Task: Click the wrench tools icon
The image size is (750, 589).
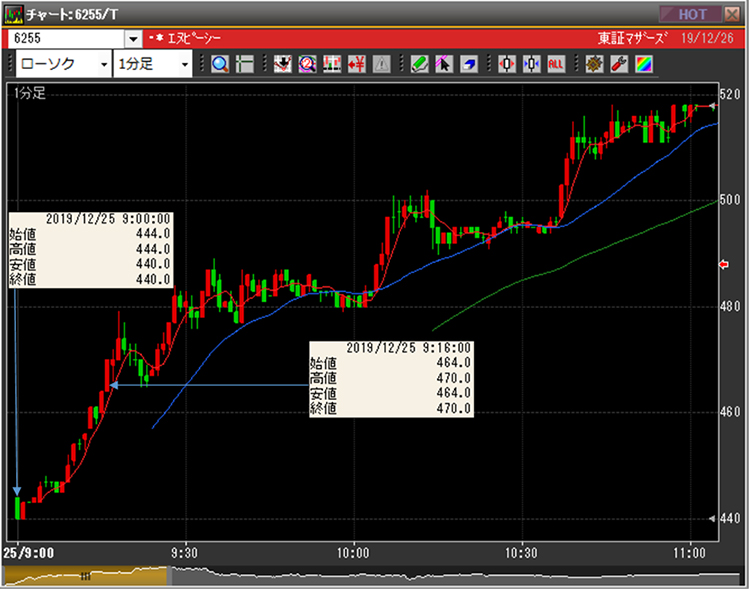Action: 618,64
